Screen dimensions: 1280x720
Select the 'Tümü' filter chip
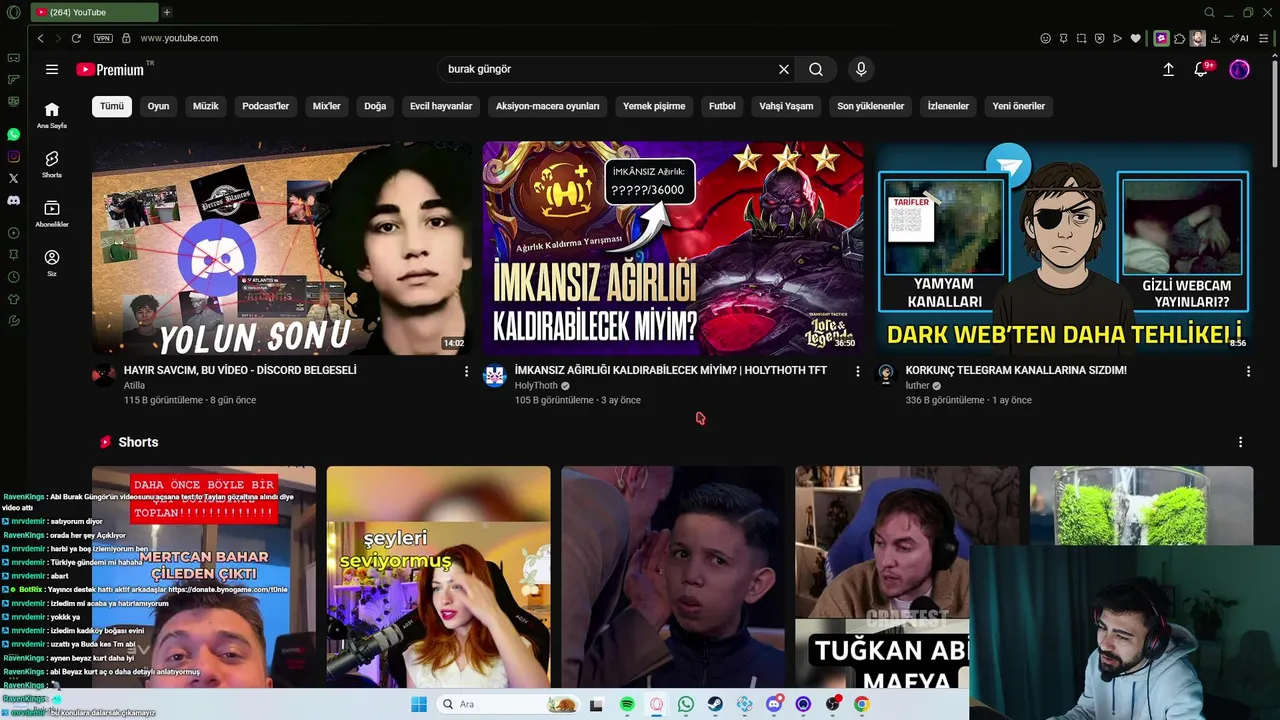point(112,106)
